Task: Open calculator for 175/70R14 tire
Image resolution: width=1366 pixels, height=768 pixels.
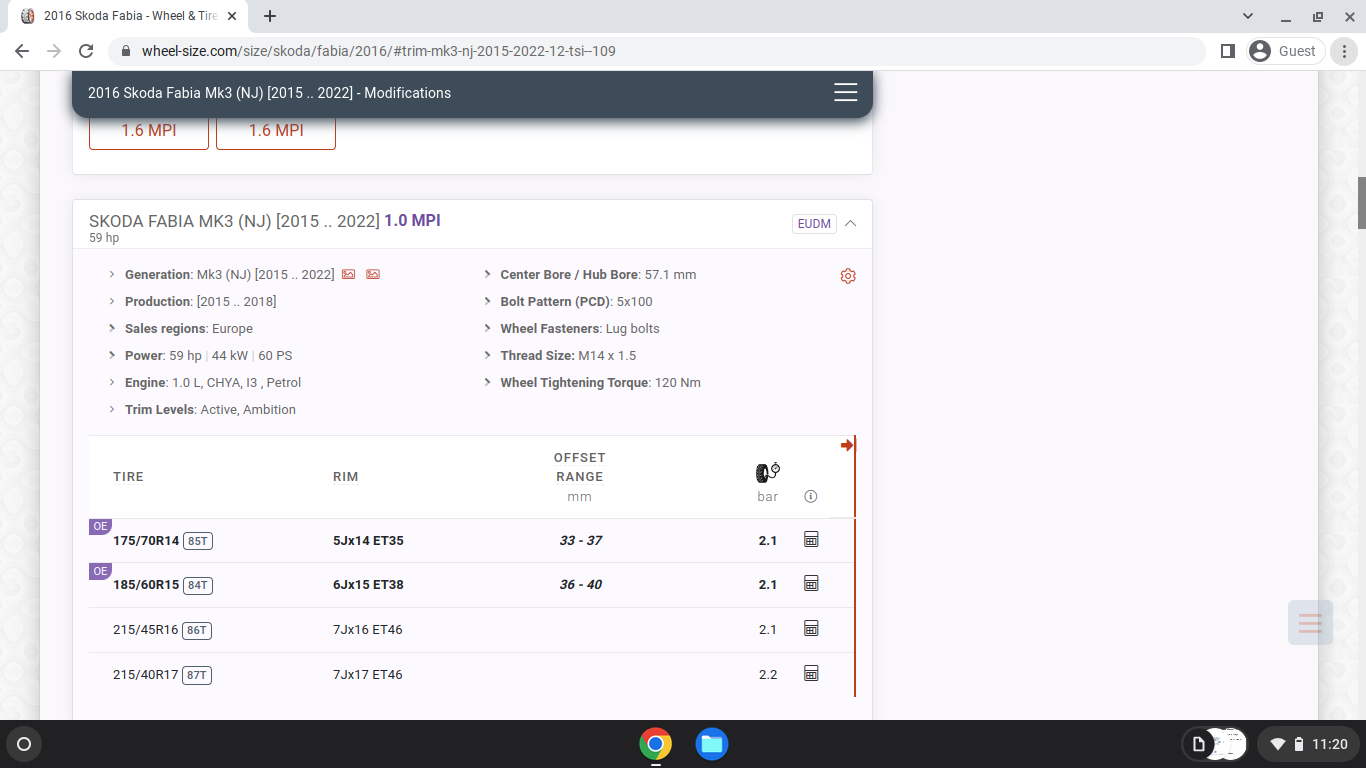Action: (811, 540)
